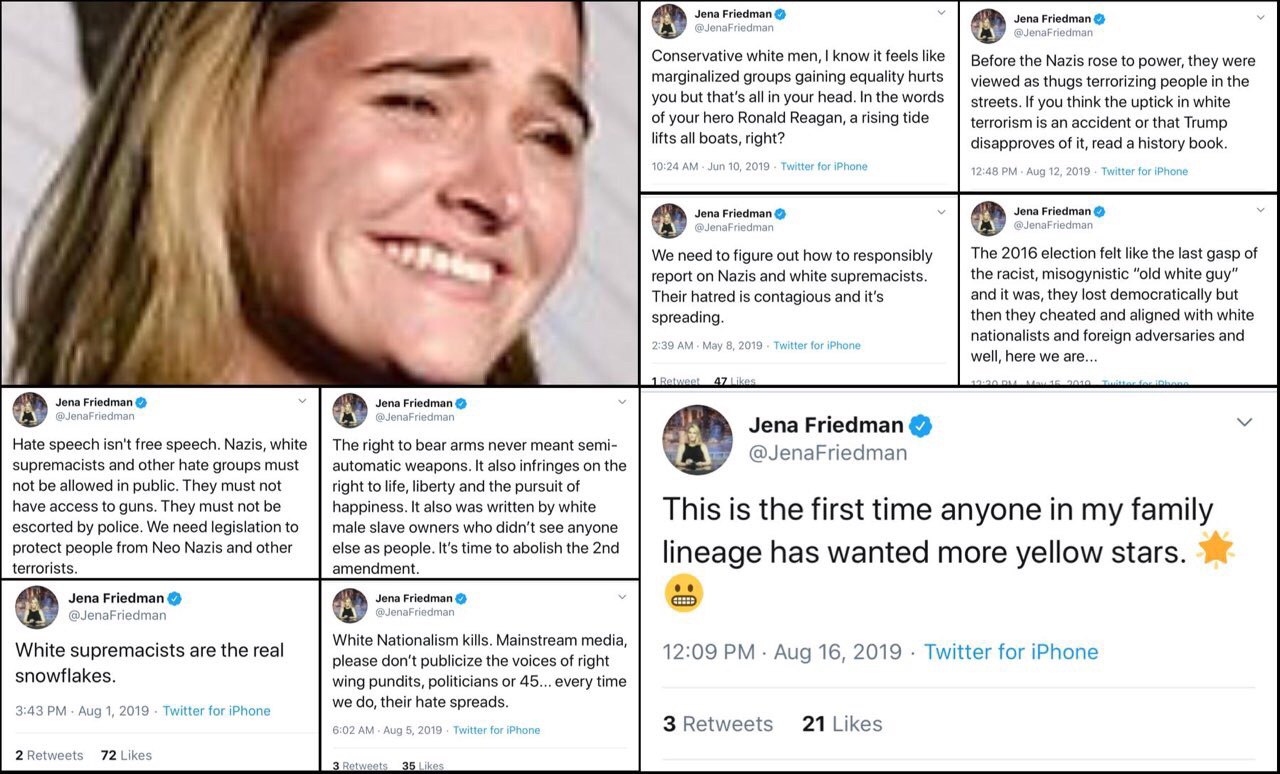Expand chevron menu on 'Conservative white men' tweet
The image size is (1280, 774).
coord(940,13)
